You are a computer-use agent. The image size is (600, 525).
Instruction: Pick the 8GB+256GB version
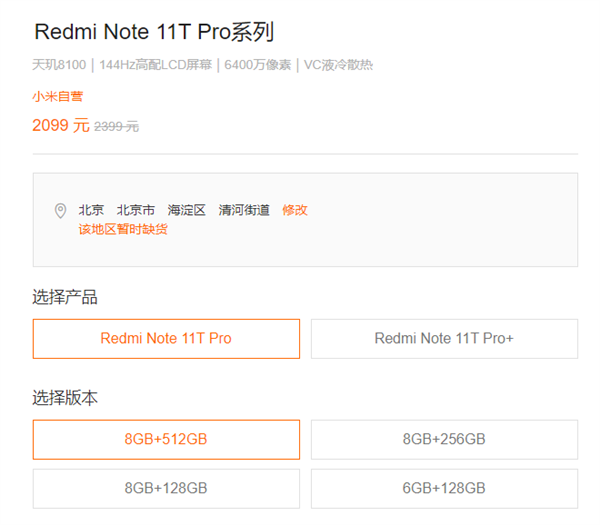pos(444,439)
